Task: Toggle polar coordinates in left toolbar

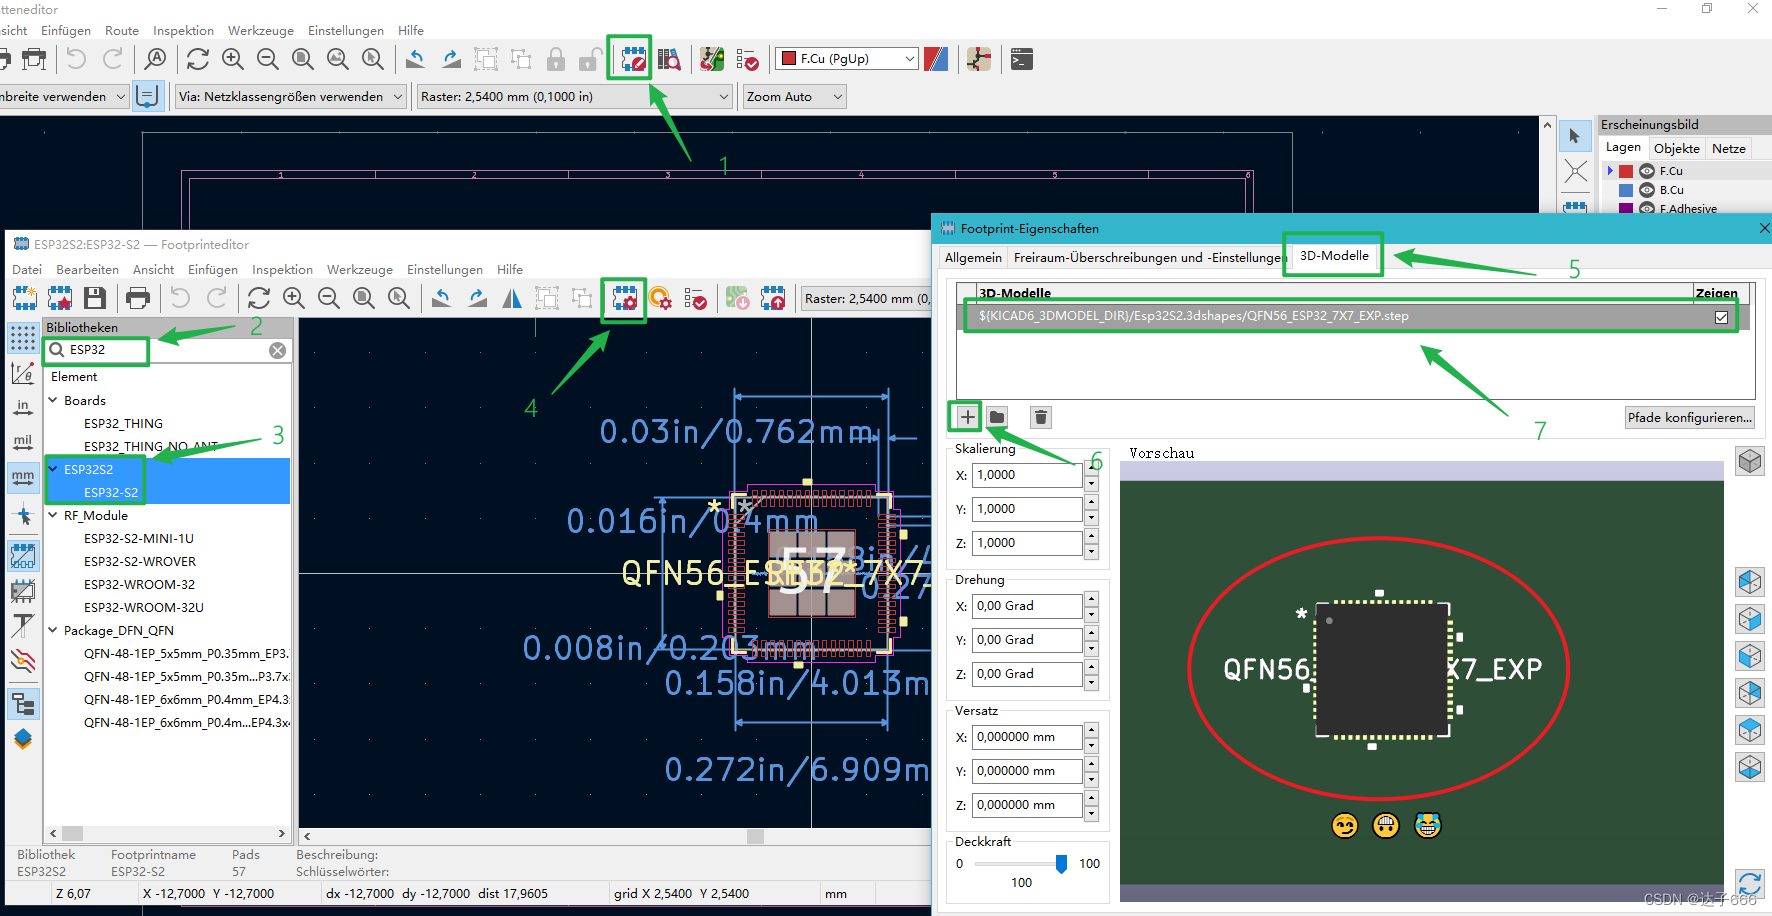Action: click(23, 373)
